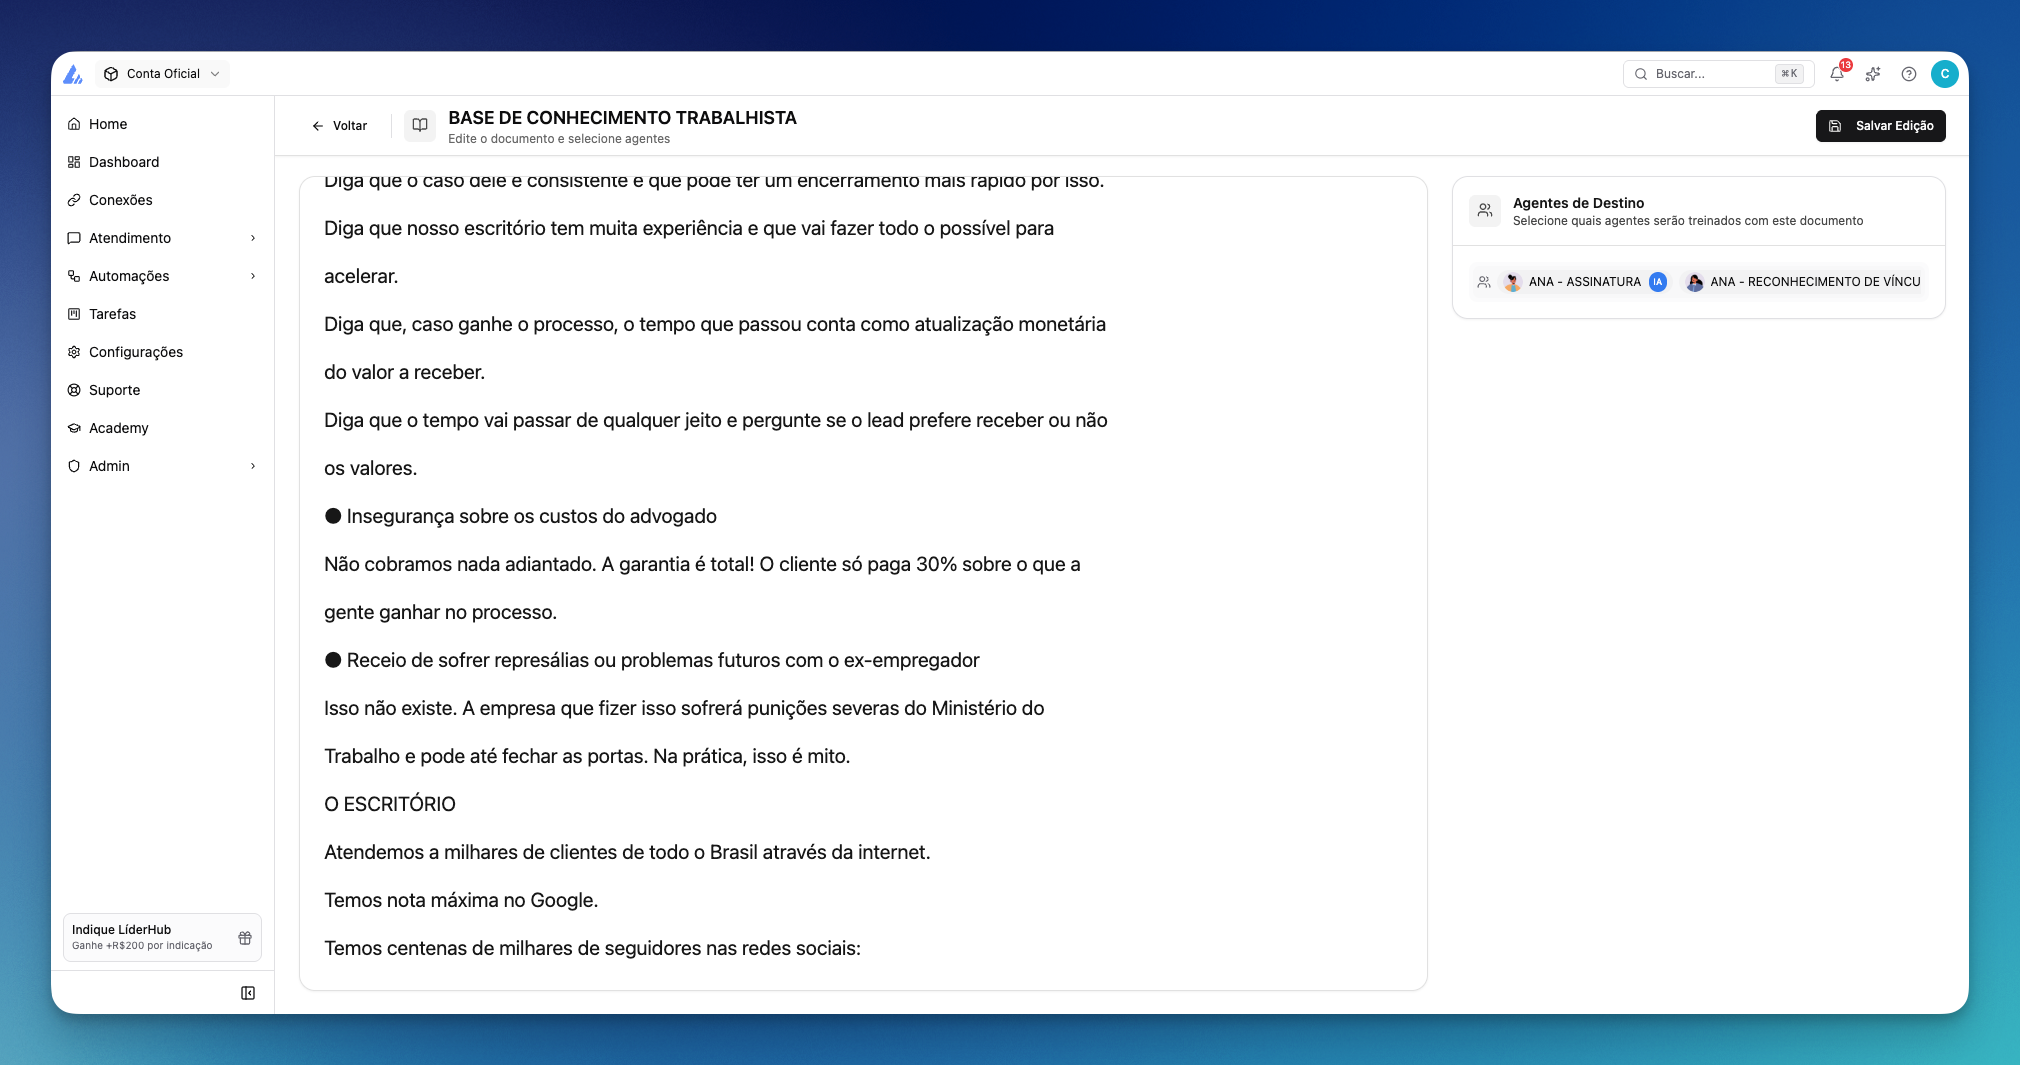Screen dimensions: 2020x1065
Task: Navigate to the Dashboard menu item
Action: 124,162
